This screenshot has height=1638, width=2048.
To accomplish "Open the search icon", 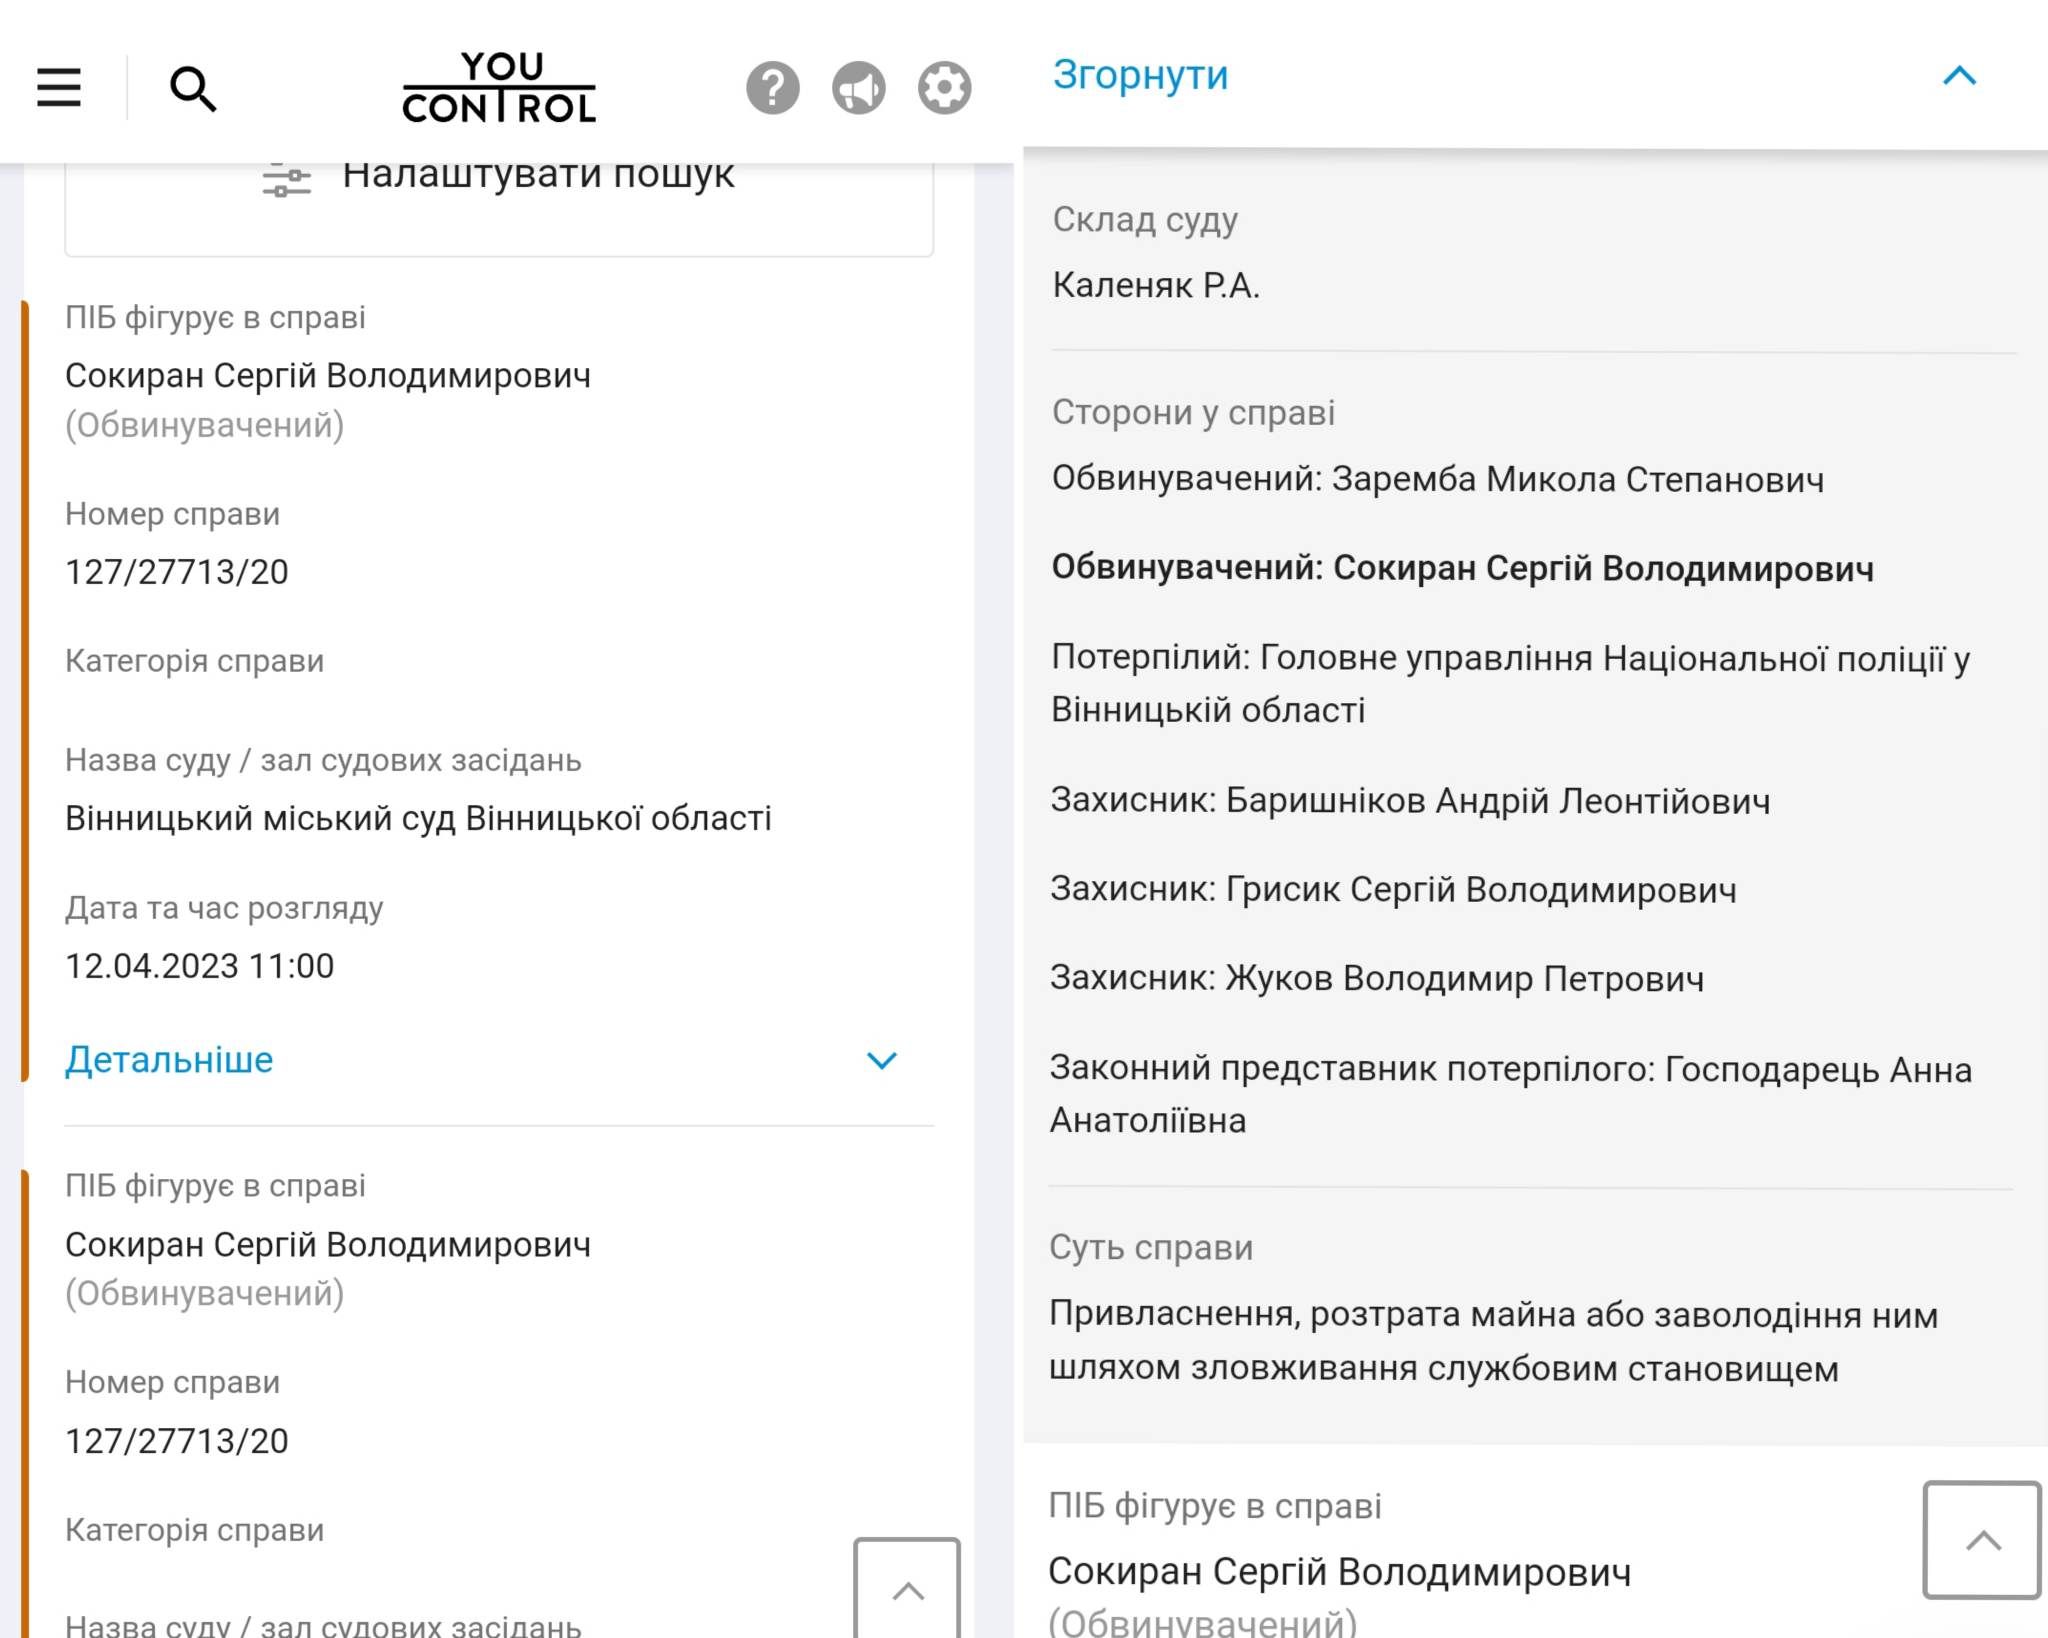I will click(194, 88).
